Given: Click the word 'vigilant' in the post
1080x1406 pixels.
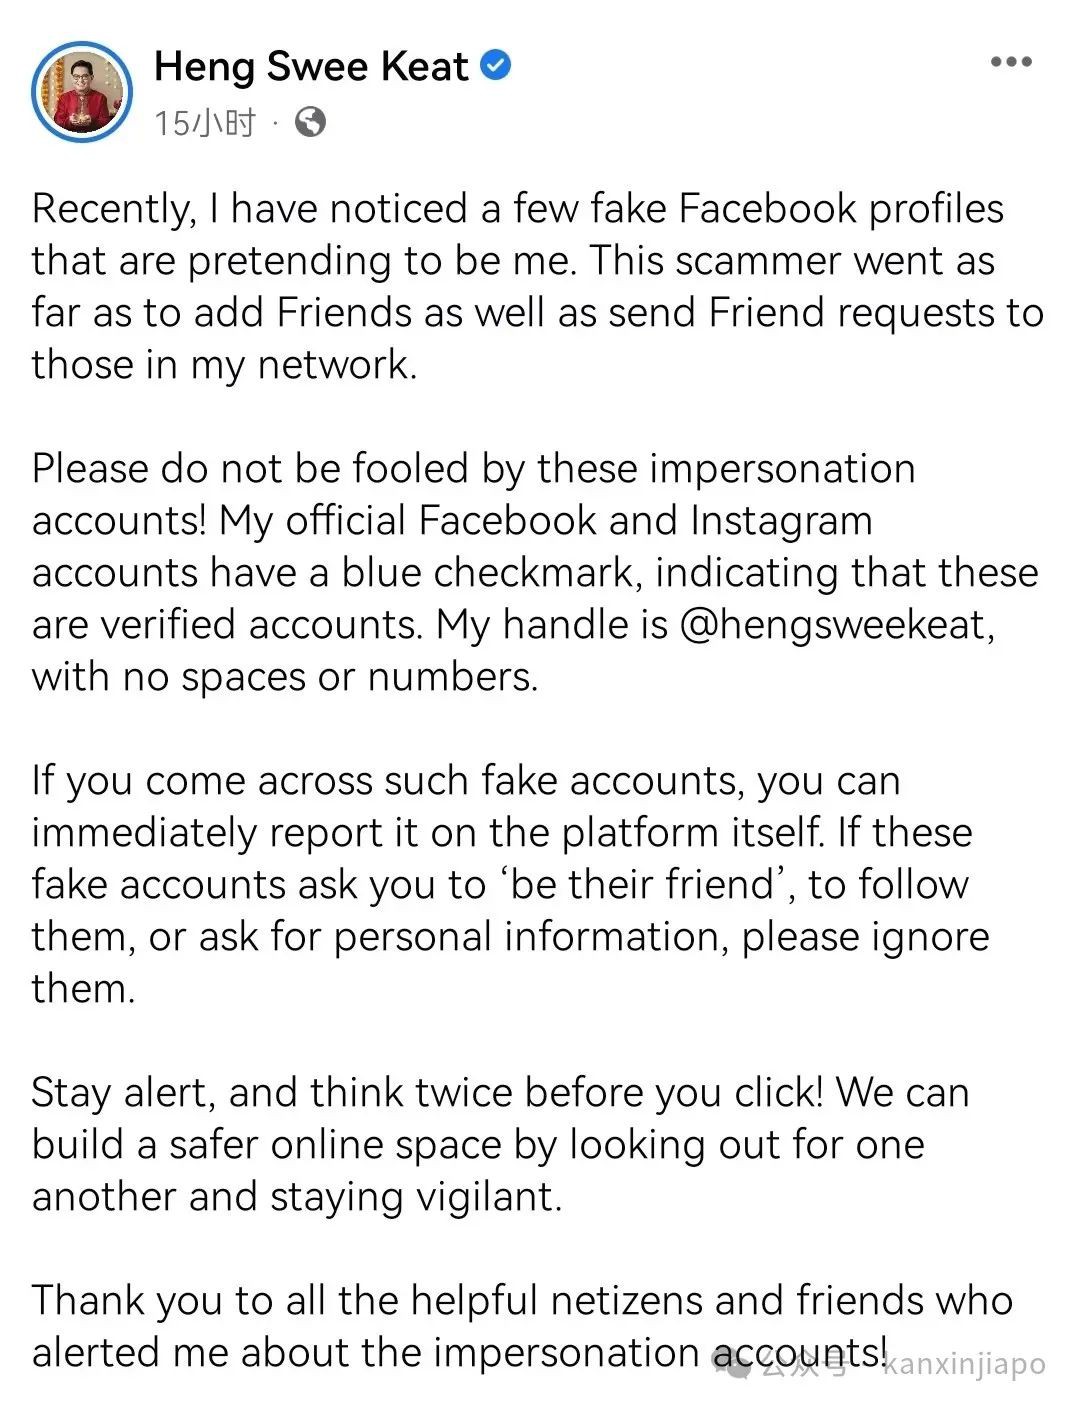Looking at the screenshot, I should (x=479, y=1196).
